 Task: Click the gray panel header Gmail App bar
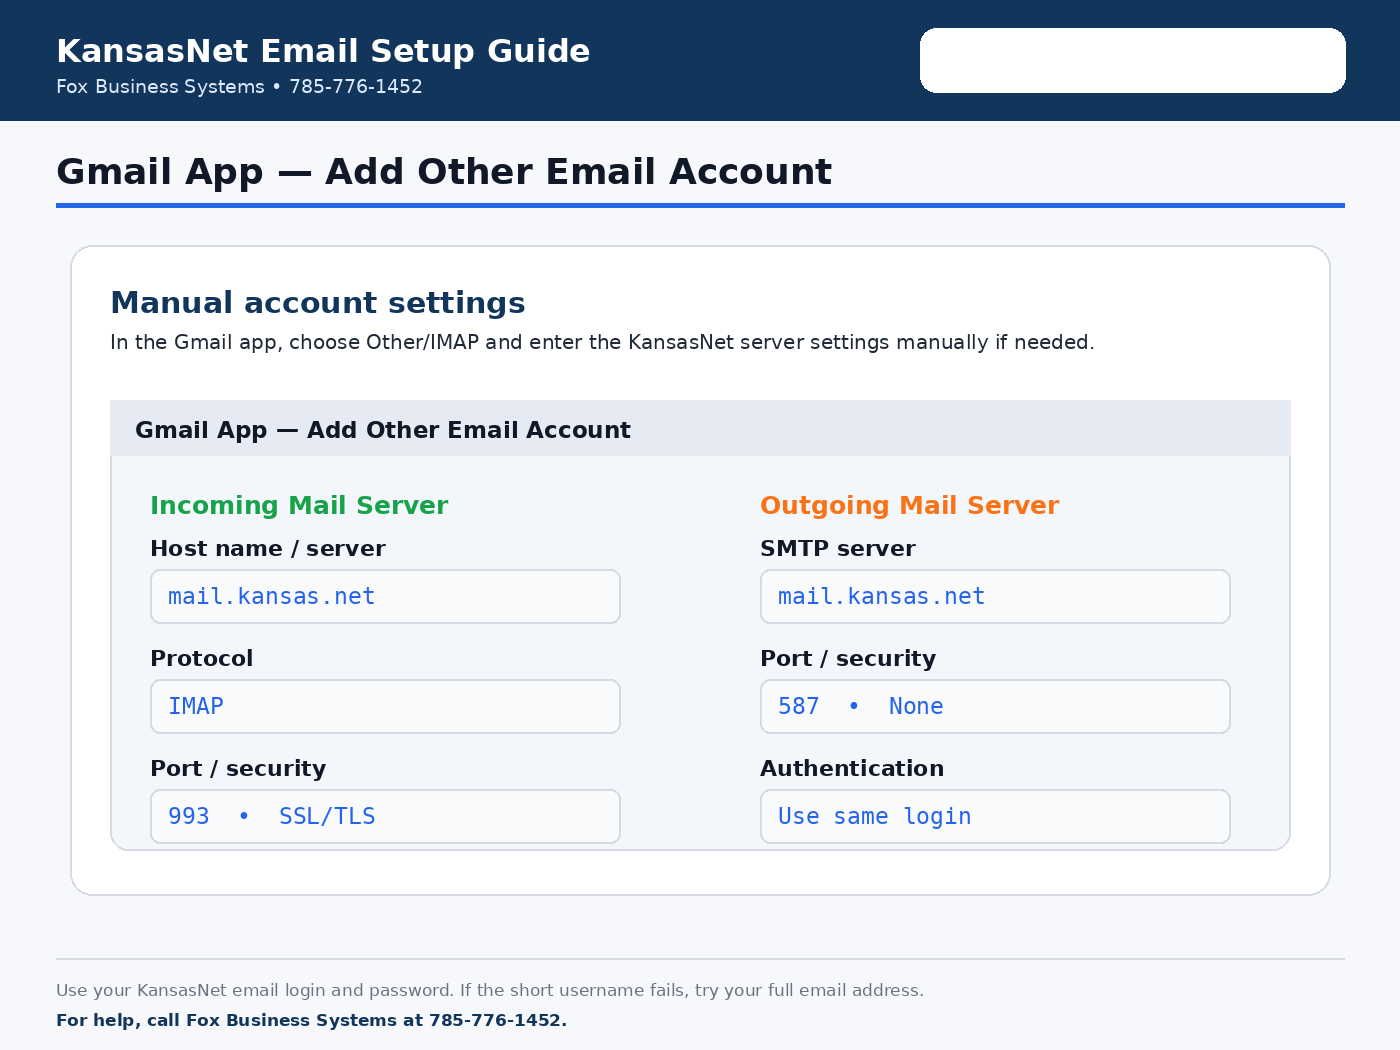pos(700,429)
